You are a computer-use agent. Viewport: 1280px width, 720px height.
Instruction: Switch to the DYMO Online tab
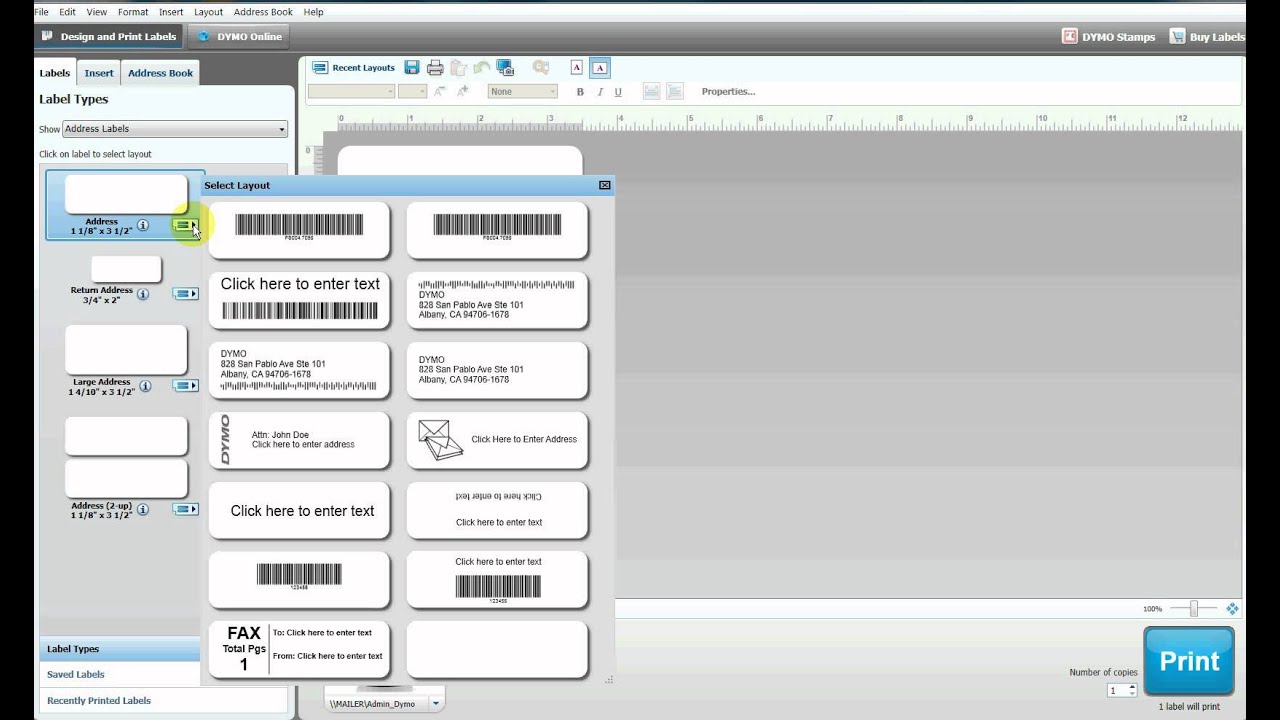pos(240,37)
